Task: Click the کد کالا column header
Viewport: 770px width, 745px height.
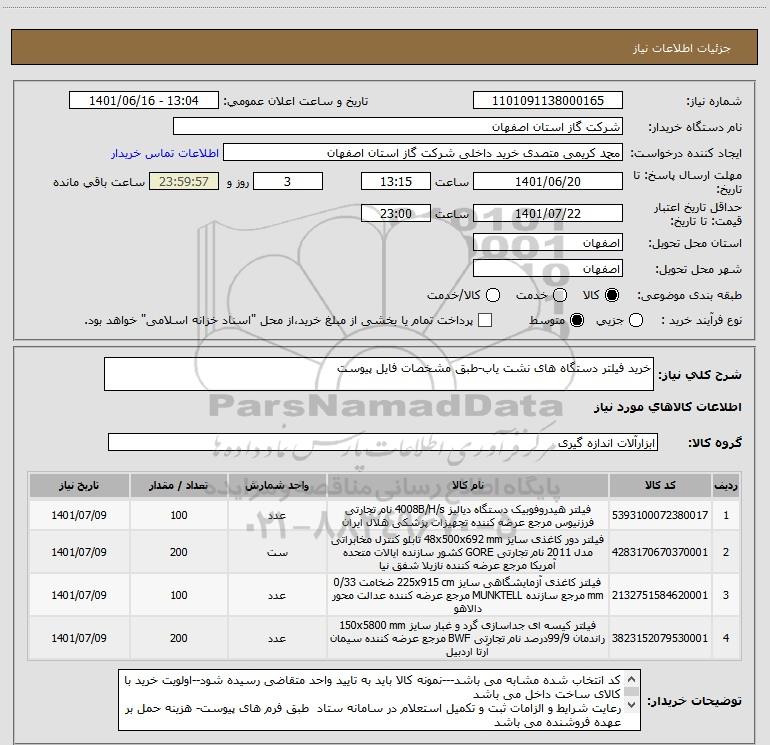Action: coord(660,485)
